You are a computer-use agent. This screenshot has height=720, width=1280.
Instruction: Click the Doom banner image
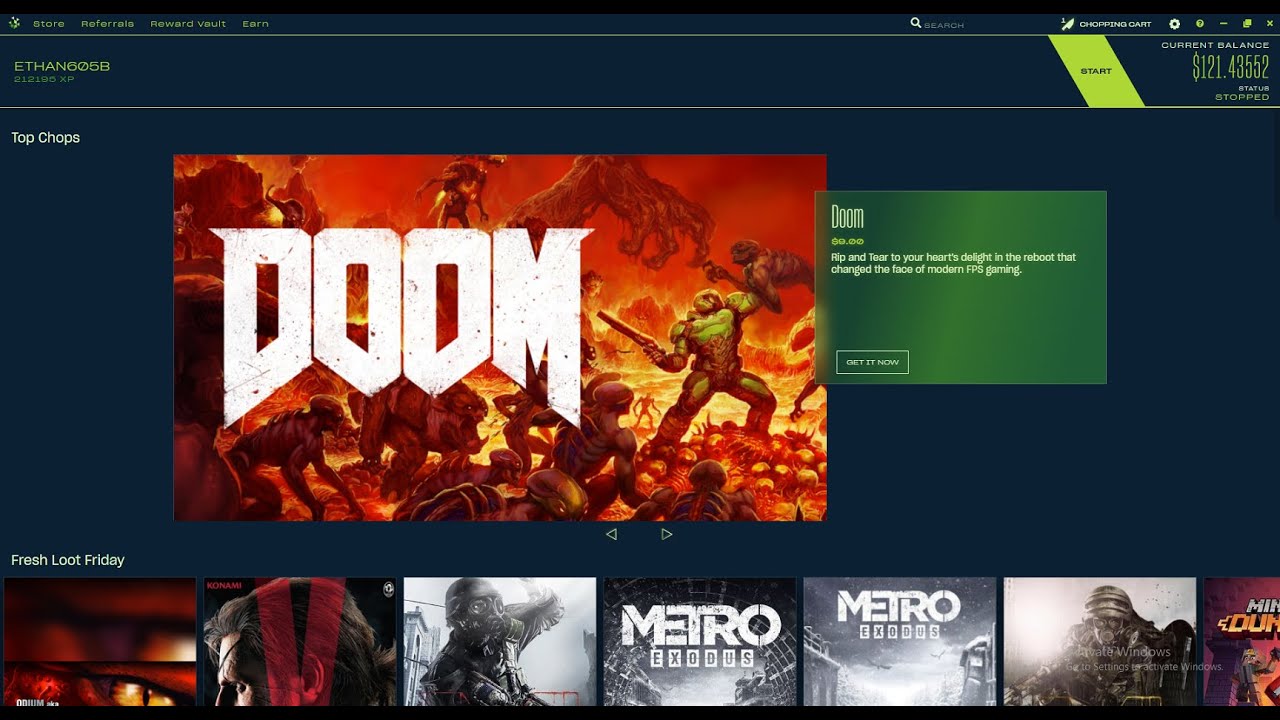500,337
